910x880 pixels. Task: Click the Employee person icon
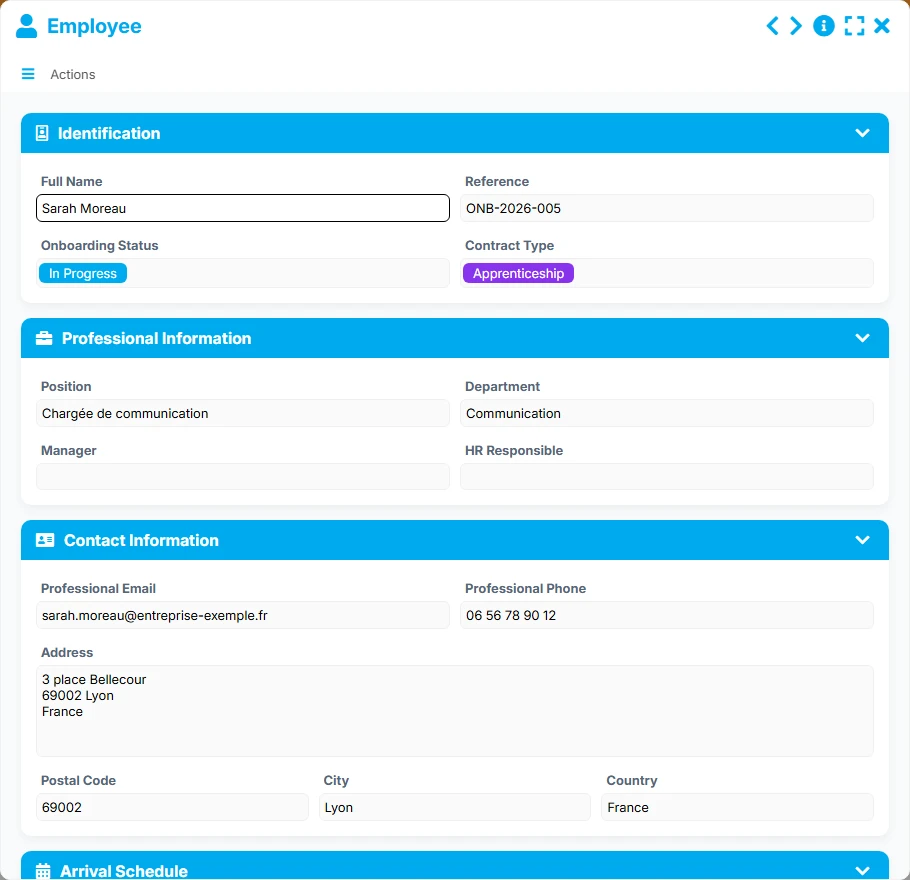[26, 26]
